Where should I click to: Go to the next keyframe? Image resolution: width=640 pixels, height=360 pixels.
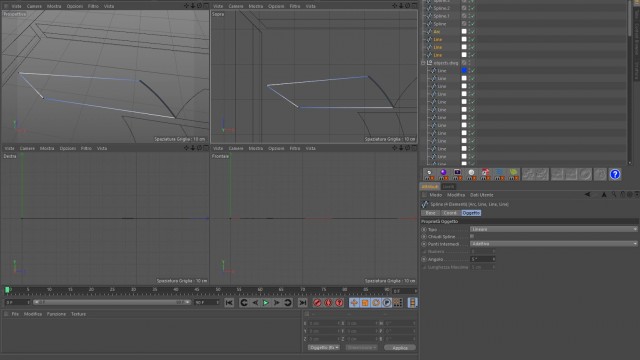(x=288, y=302)
